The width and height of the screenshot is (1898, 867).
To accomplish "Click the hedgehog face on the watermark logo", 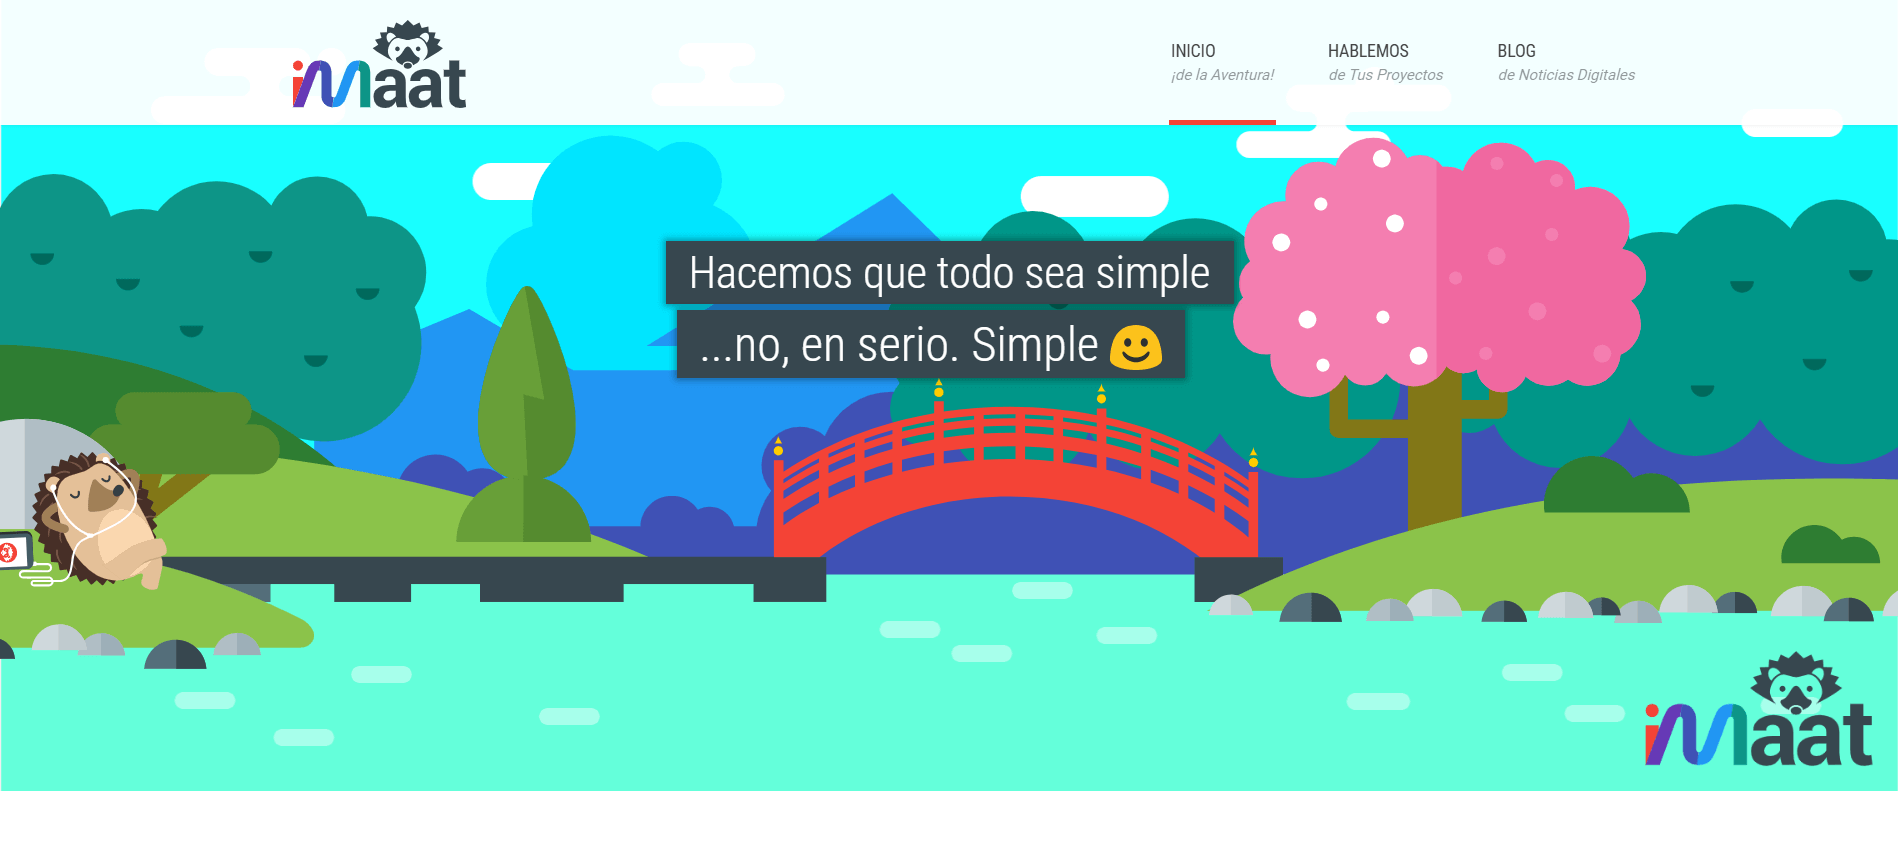I will [1796, 683].
